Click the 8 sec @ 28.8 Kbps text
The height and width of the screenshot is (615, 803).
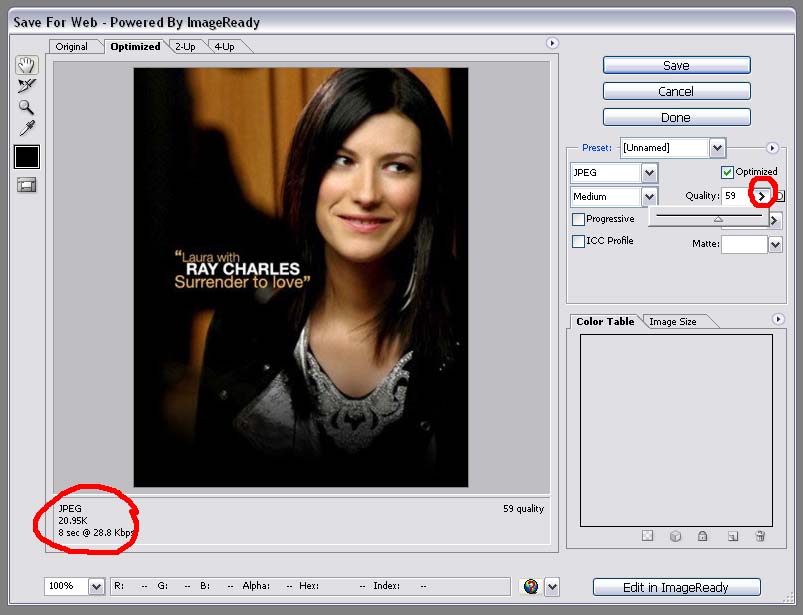tap(96, 533)
